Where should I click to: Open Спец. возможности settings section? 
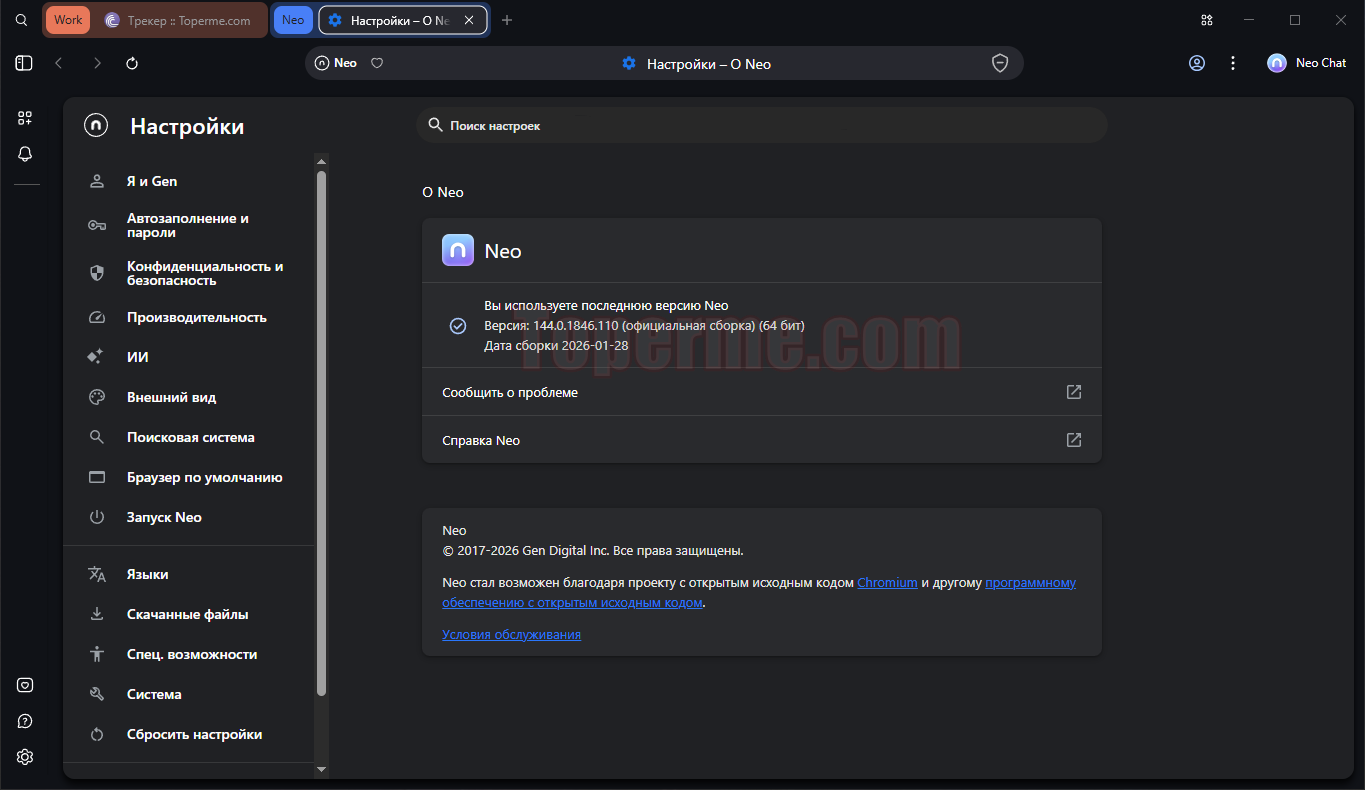[x=191, y=654]
